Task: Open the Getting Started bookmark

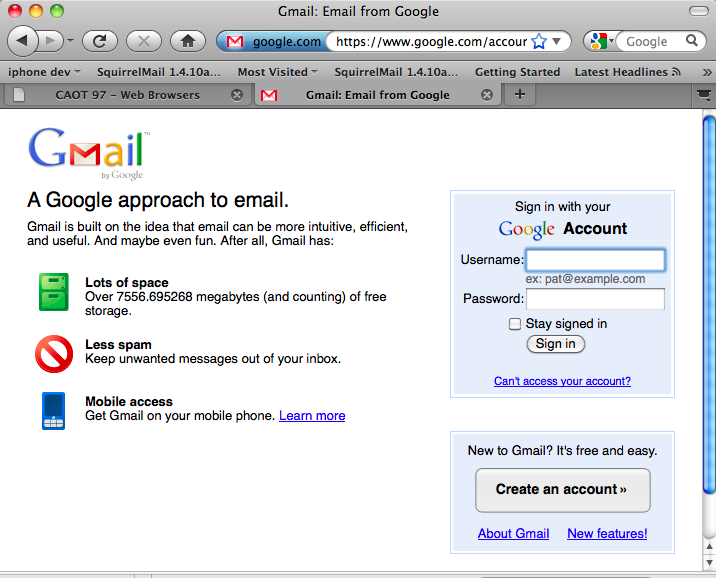Action: [517, 72]
